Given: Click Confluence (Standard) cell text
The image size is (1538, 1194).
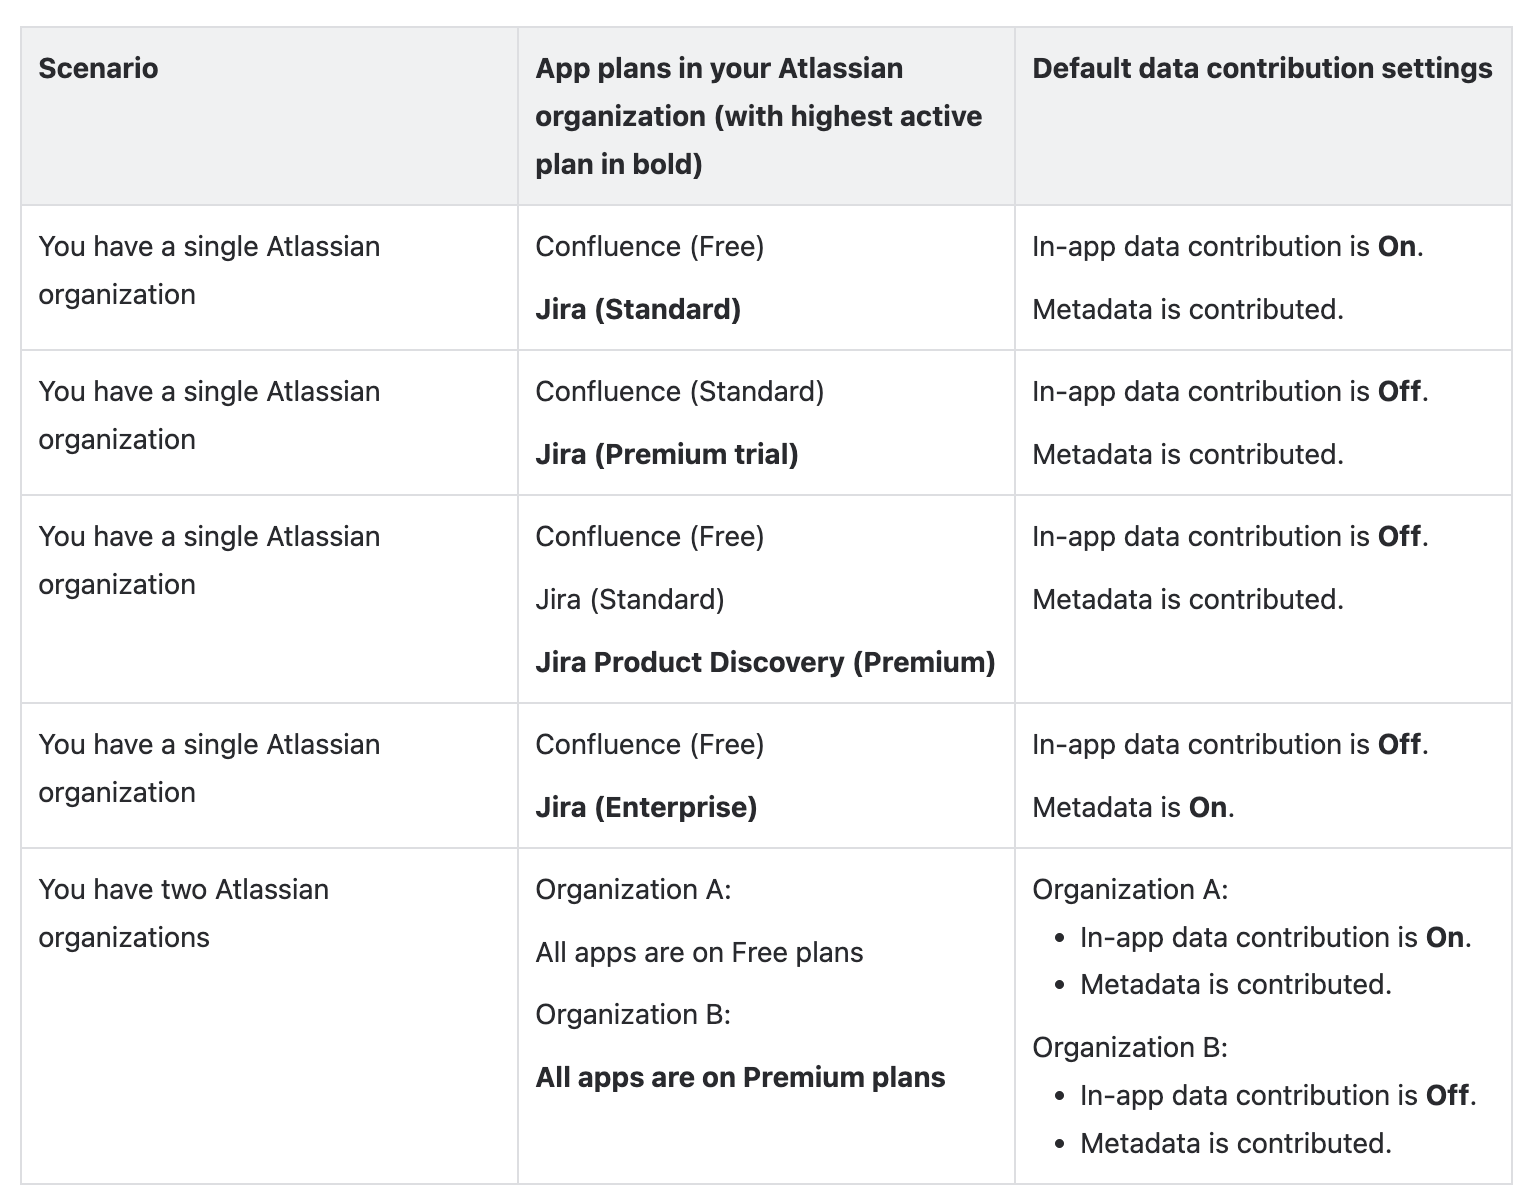Looking at the screenshot, I should [x=680, y=391].
